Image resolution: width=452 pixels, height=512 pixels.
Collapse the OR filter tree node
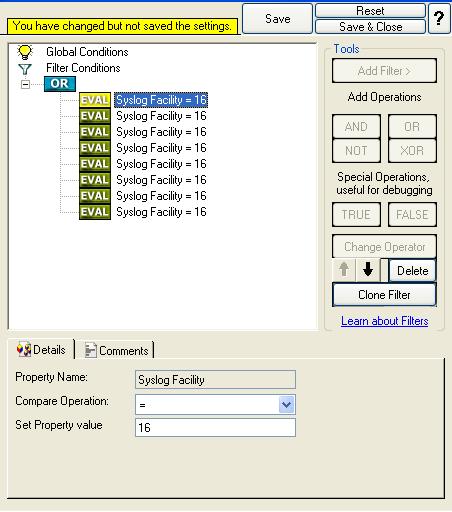(25, 84)
